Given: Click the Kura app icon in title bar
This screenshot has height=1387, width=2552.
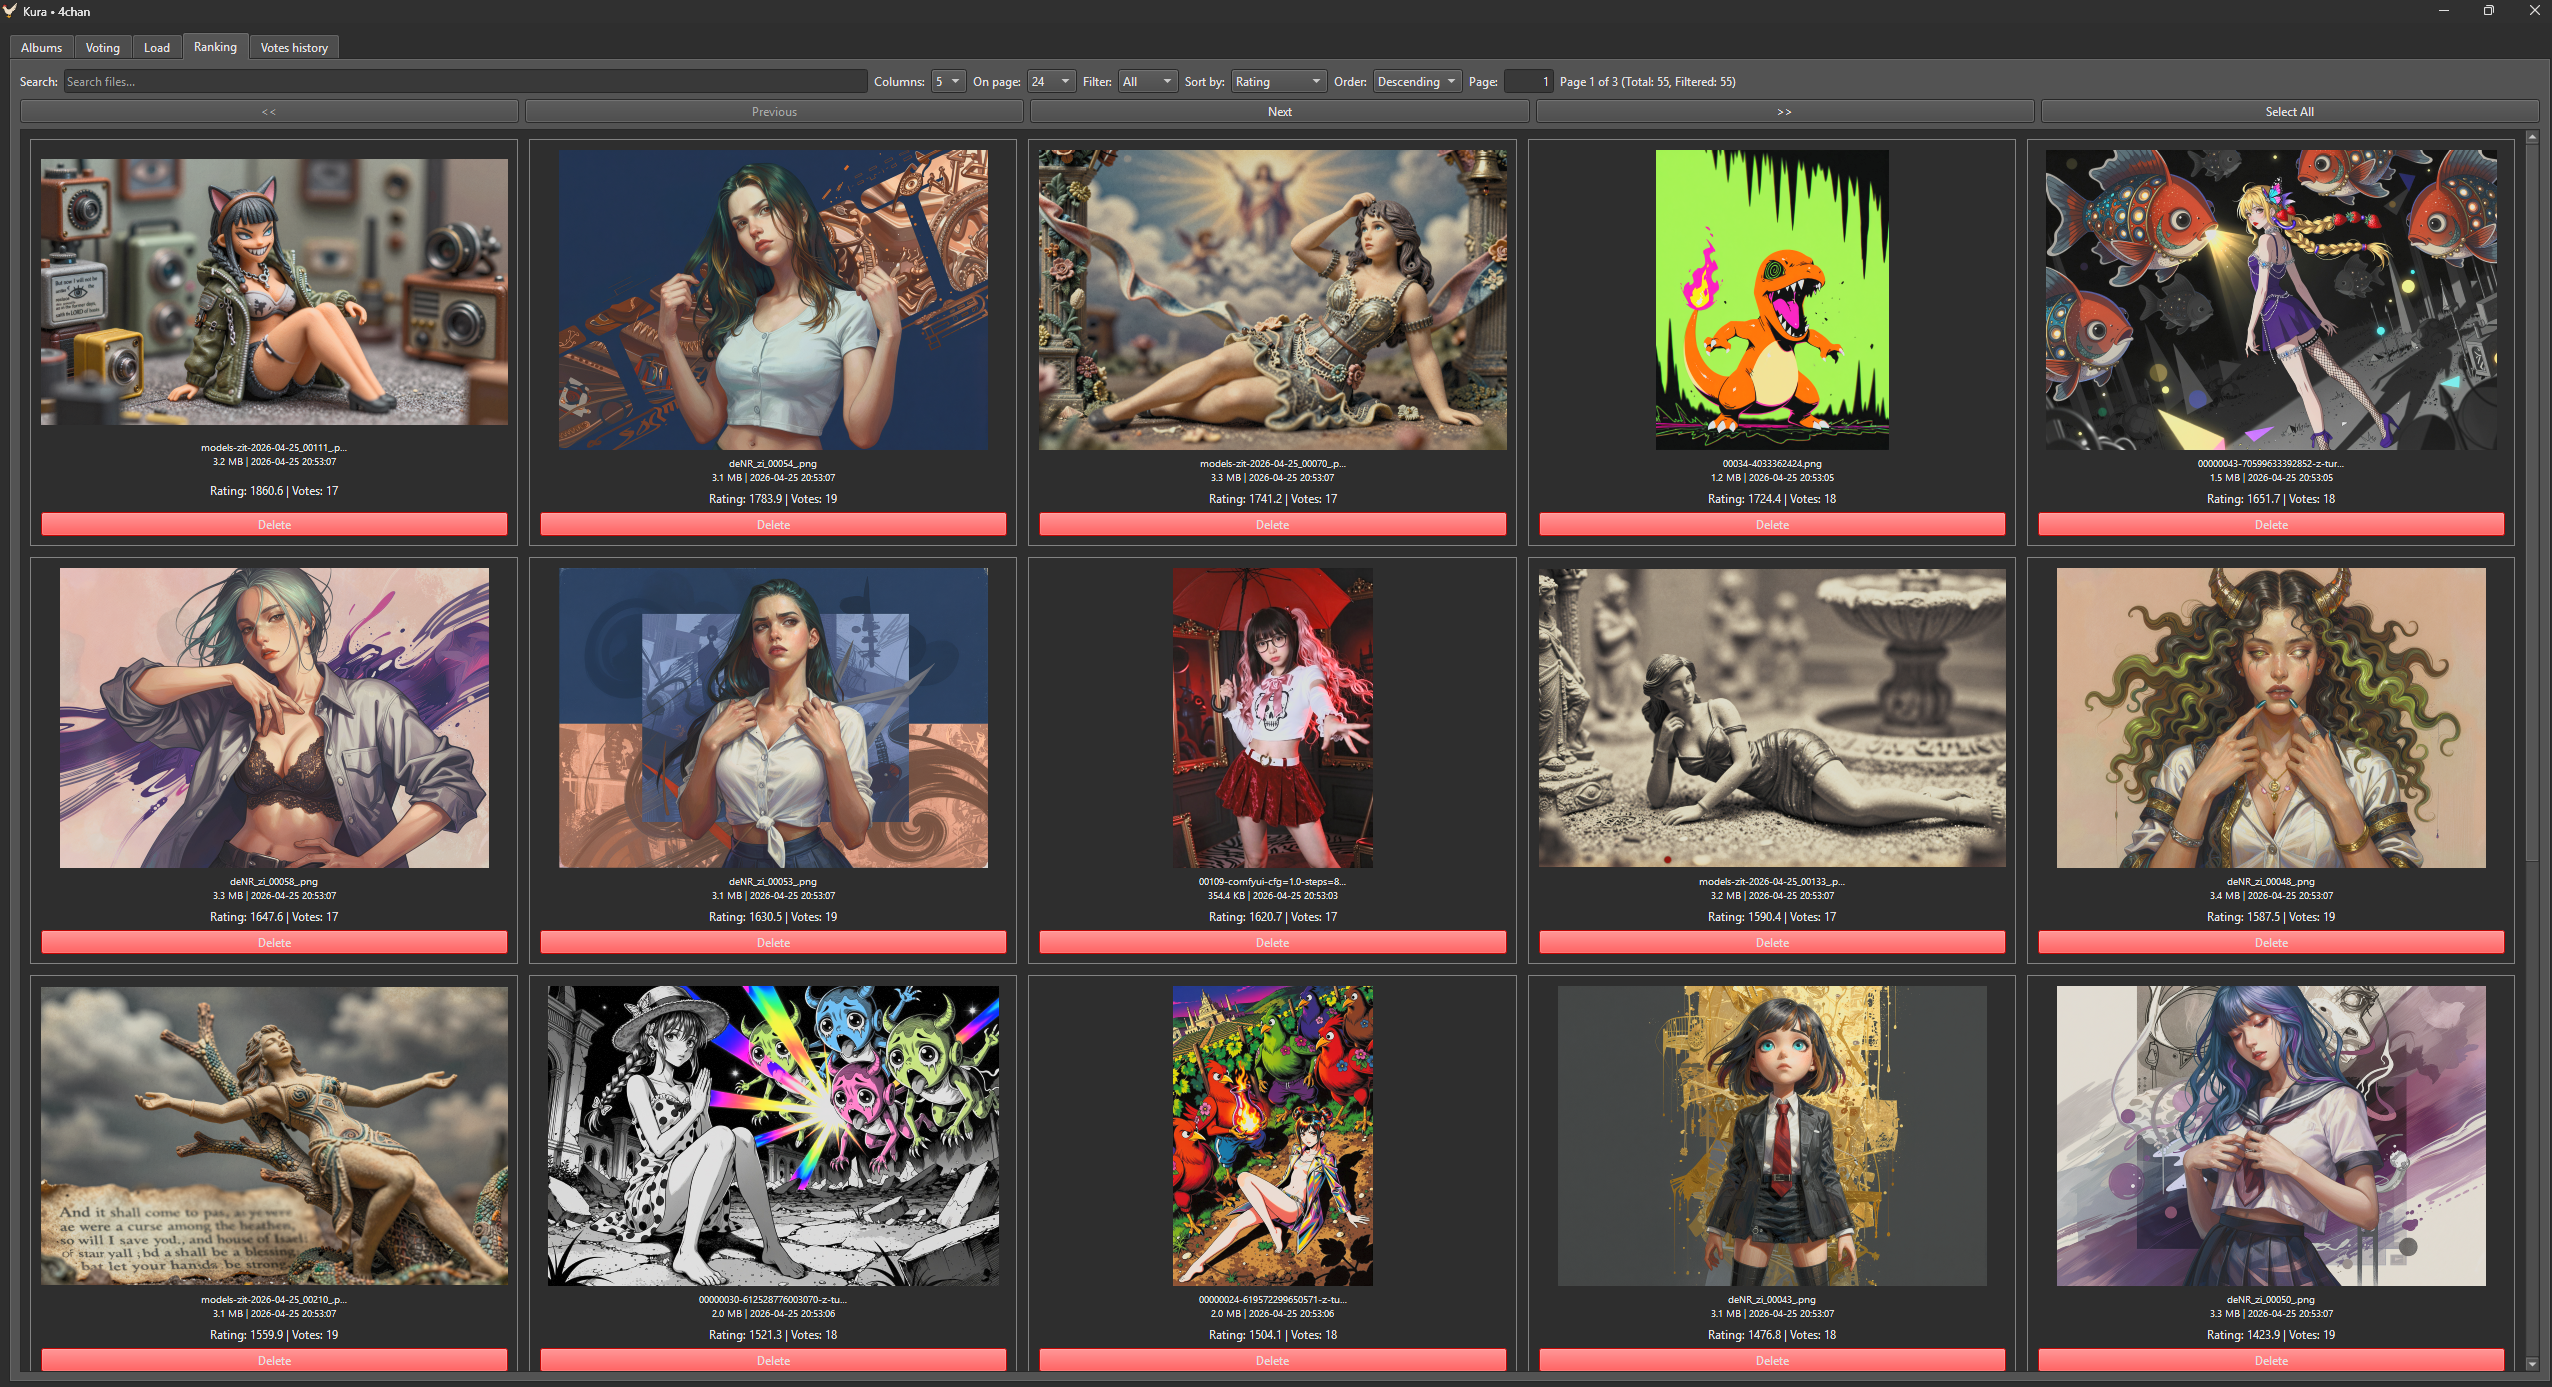Looking at the screenshot, I should click(10, 11).
